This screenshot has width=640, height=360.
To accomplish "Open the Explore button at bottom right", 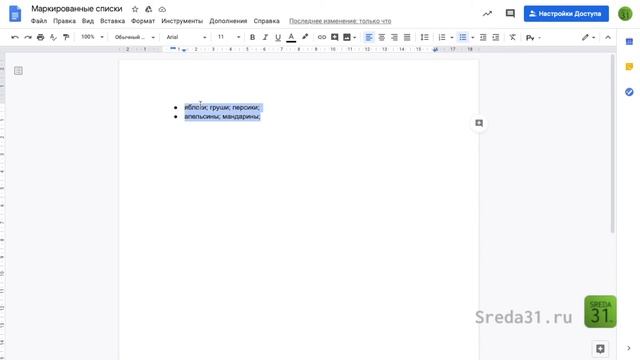I will tap(600, 349).
